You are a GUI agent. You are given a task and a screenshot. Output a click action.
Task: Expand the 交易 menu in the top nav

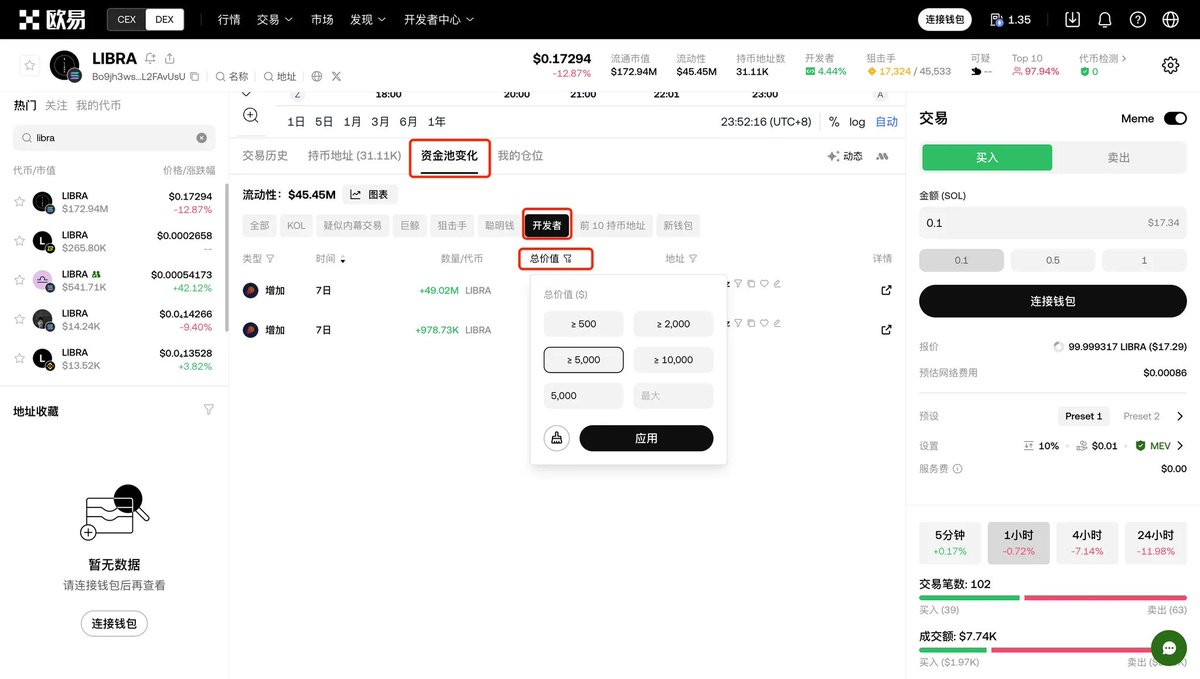tap(275, 19)
